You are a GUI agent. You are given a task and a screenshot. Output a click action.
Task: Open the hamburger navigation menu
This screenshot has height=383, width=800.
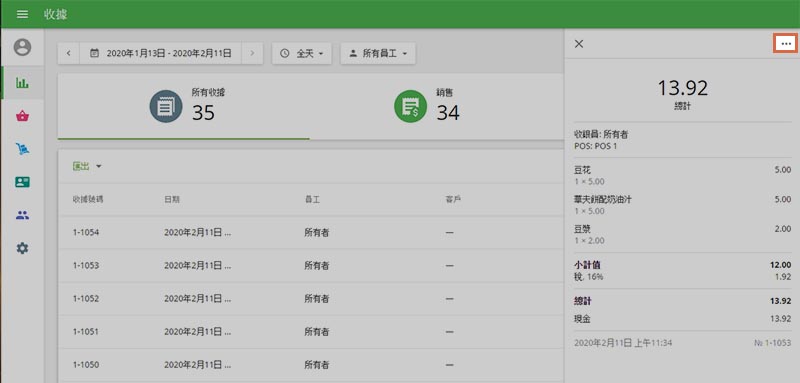point(22,14)
